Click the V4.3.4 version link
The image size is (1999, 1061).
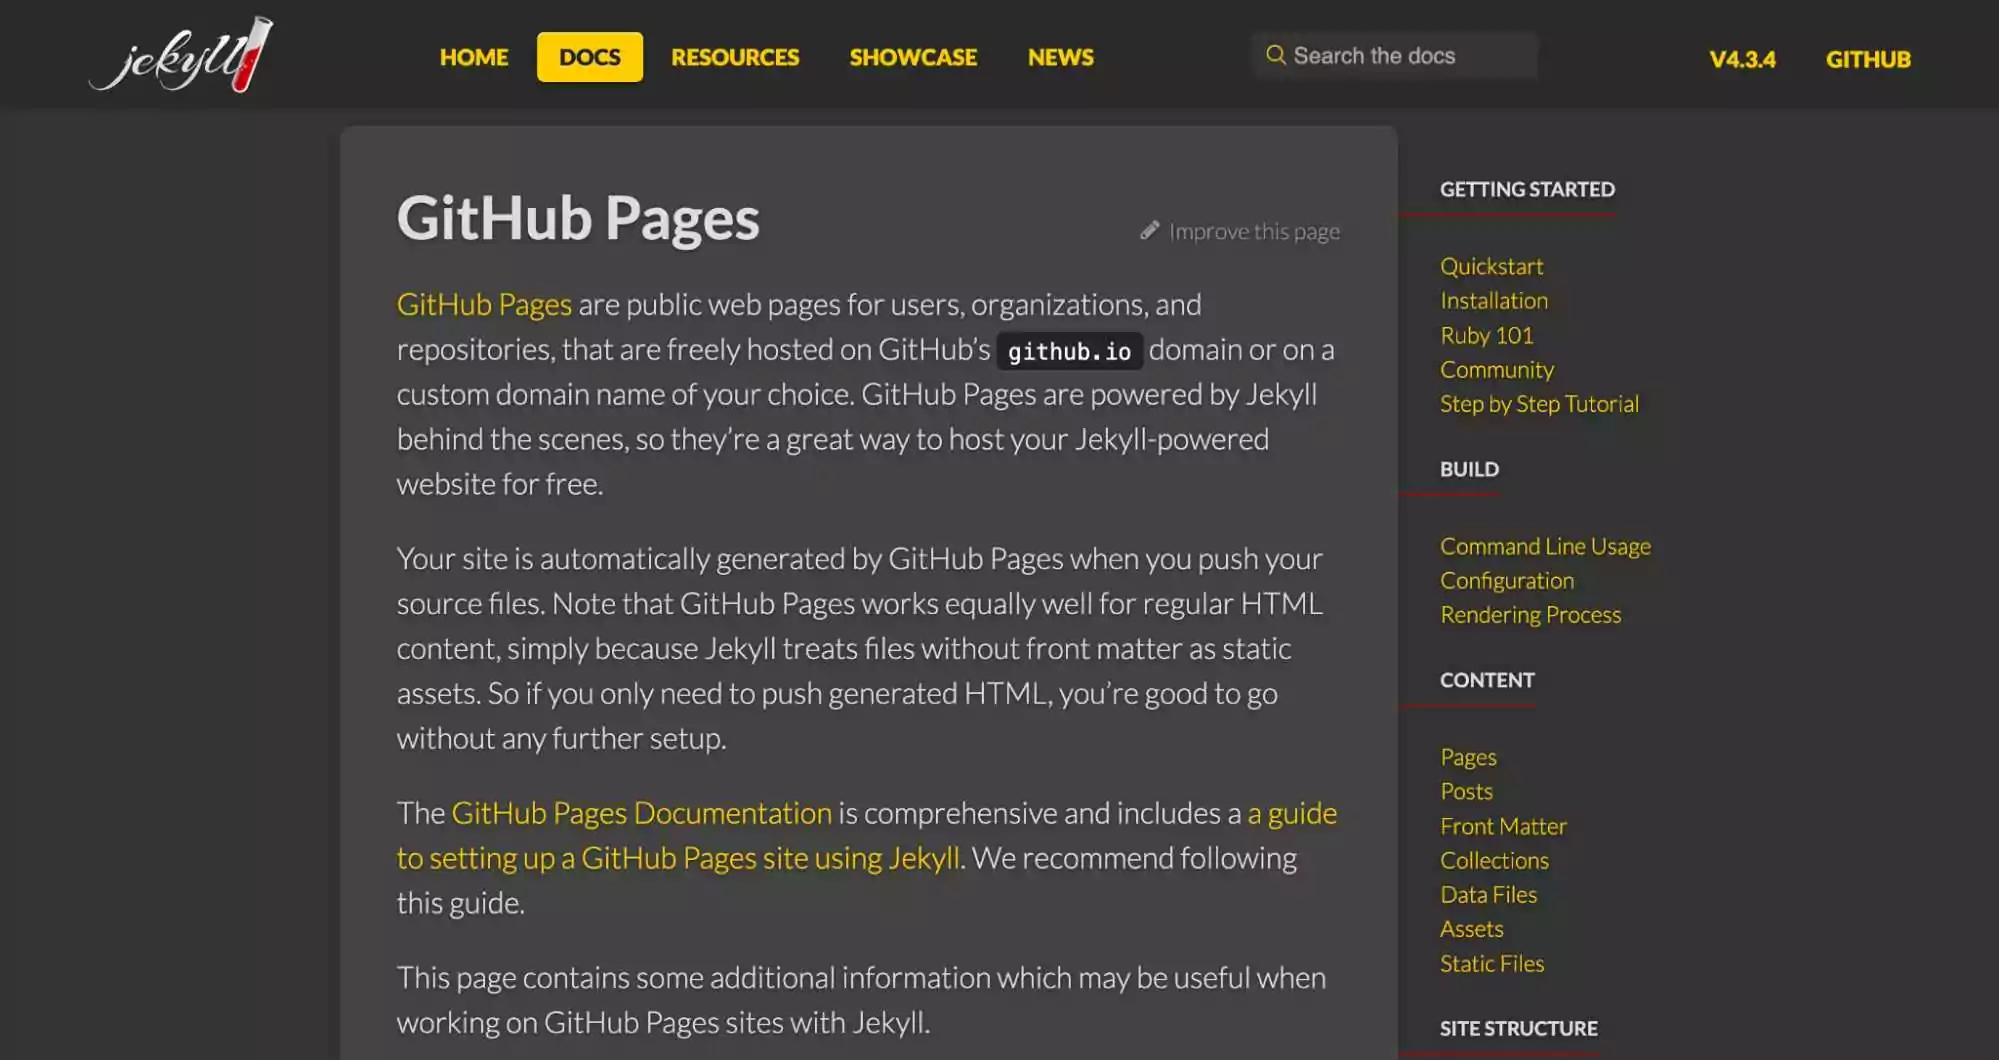point(1742,59)
